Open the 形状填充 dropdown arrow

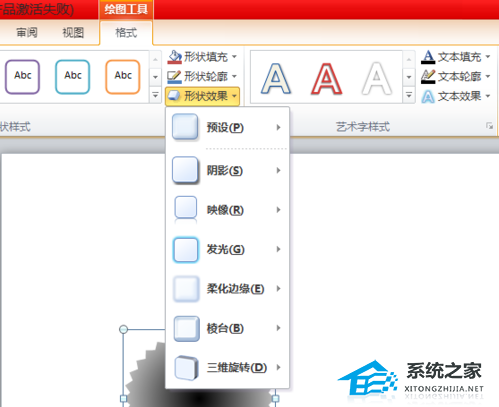pyautogui.click(x=234, y=57)
